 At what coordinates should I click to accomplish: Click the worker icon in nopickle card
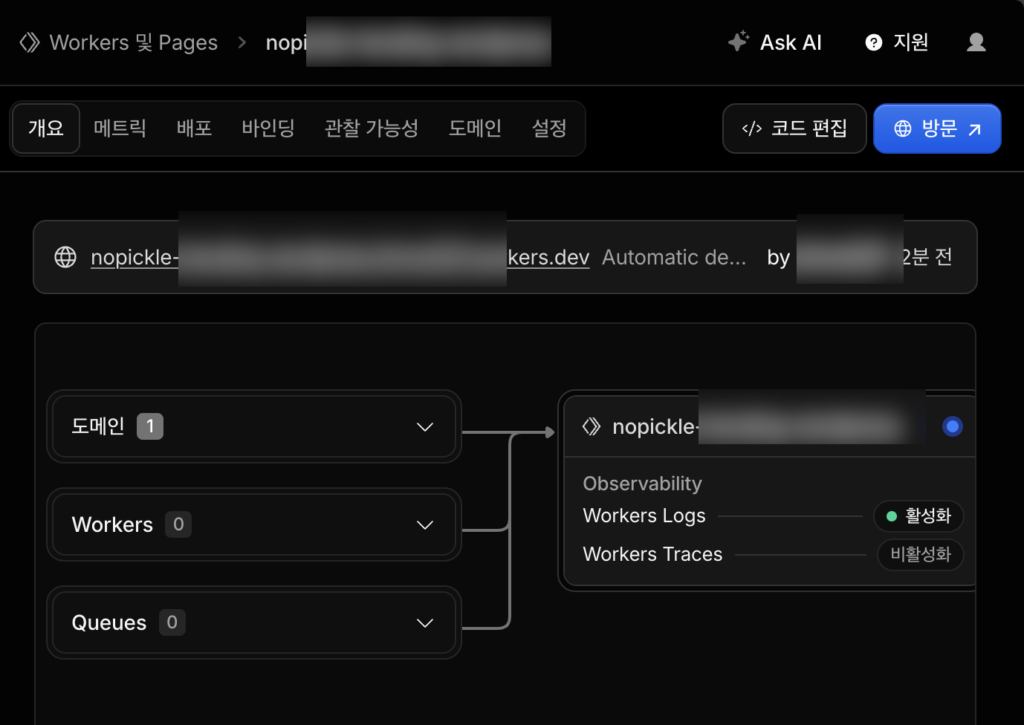pos(592,427)
